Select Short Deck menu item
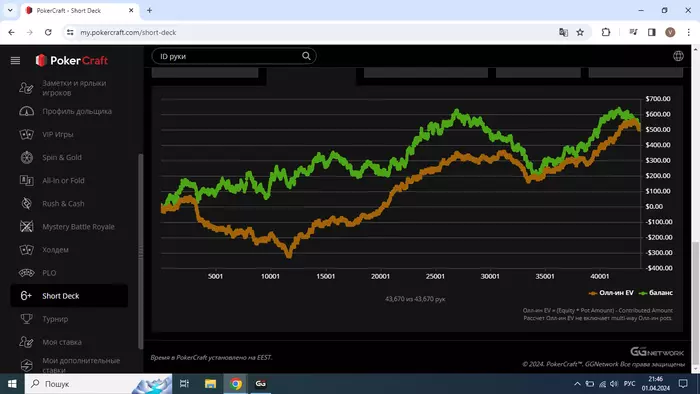 click(x=69, y=296)
